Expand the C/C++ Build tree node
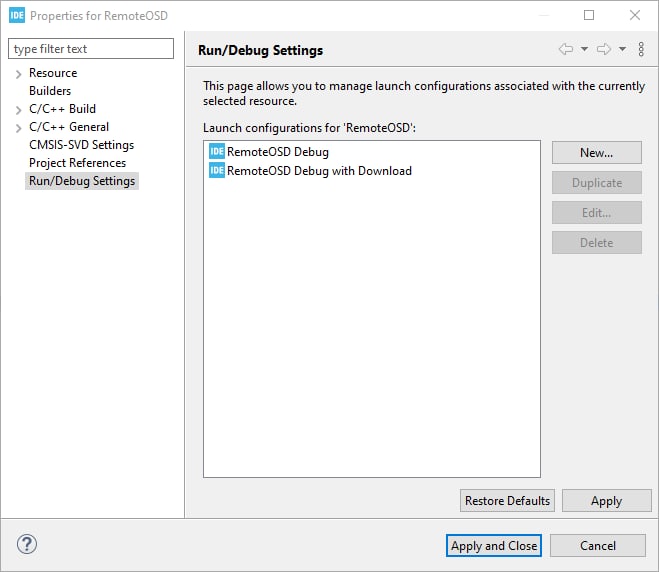The width and height of the screenshot is (659, 572). click(x=18, y=110)
